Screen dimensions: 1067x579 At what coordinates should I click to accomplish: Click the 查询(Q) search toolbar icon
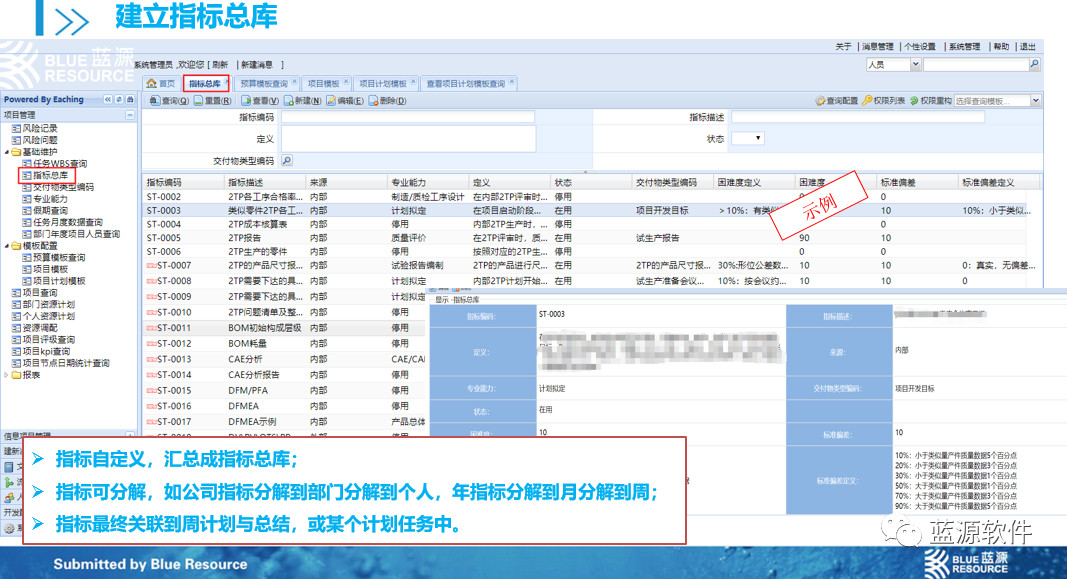point(155,101)
